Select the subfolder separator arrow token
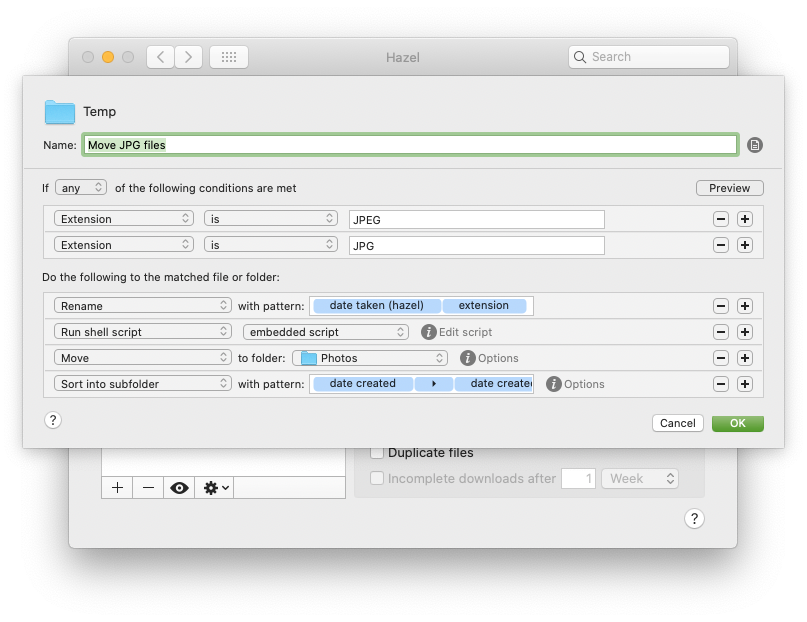 tap(434, 384)
